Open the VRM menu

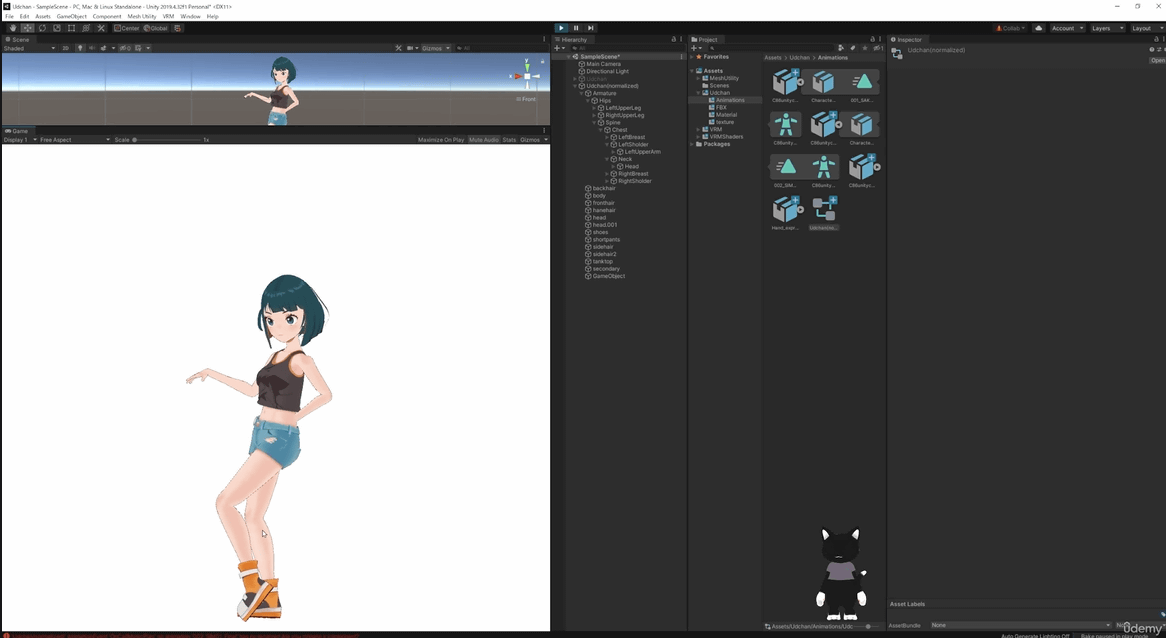[168, 16]
